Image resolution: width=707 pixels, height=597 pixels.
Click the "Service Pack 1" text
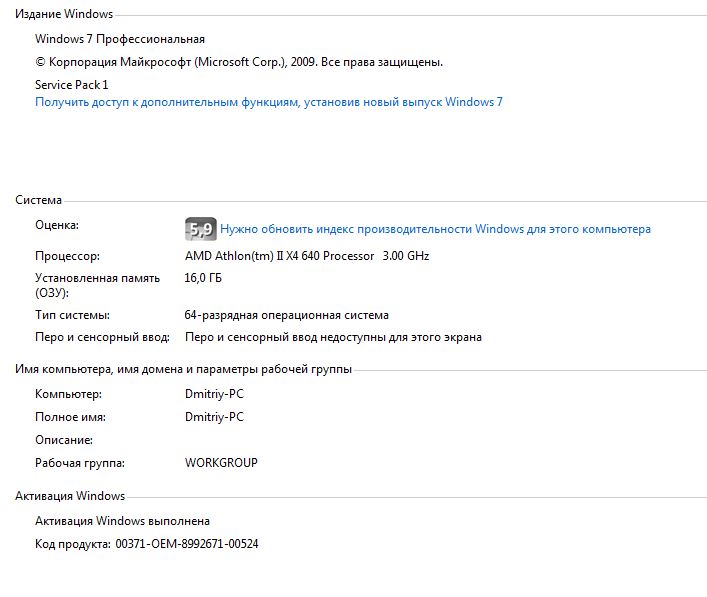click(72, 85)
